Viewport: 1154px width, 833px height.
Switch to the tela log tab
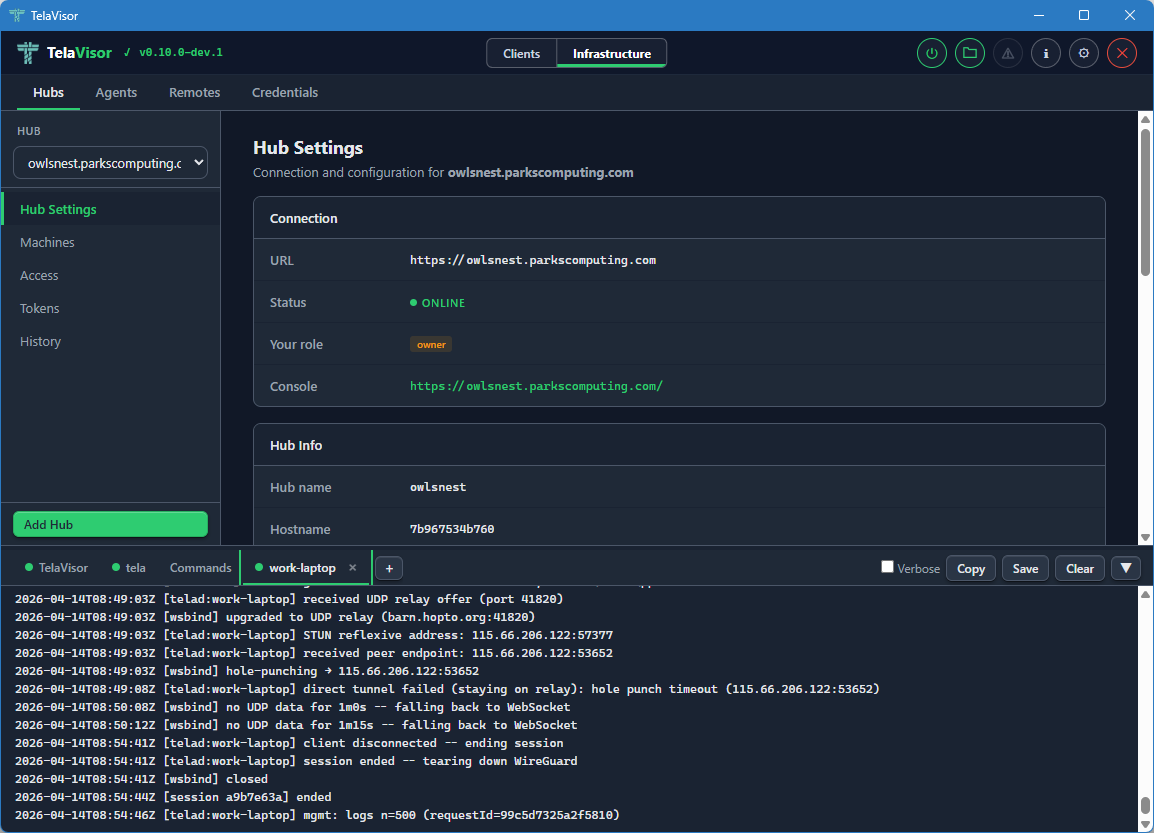tap(135, 568)
